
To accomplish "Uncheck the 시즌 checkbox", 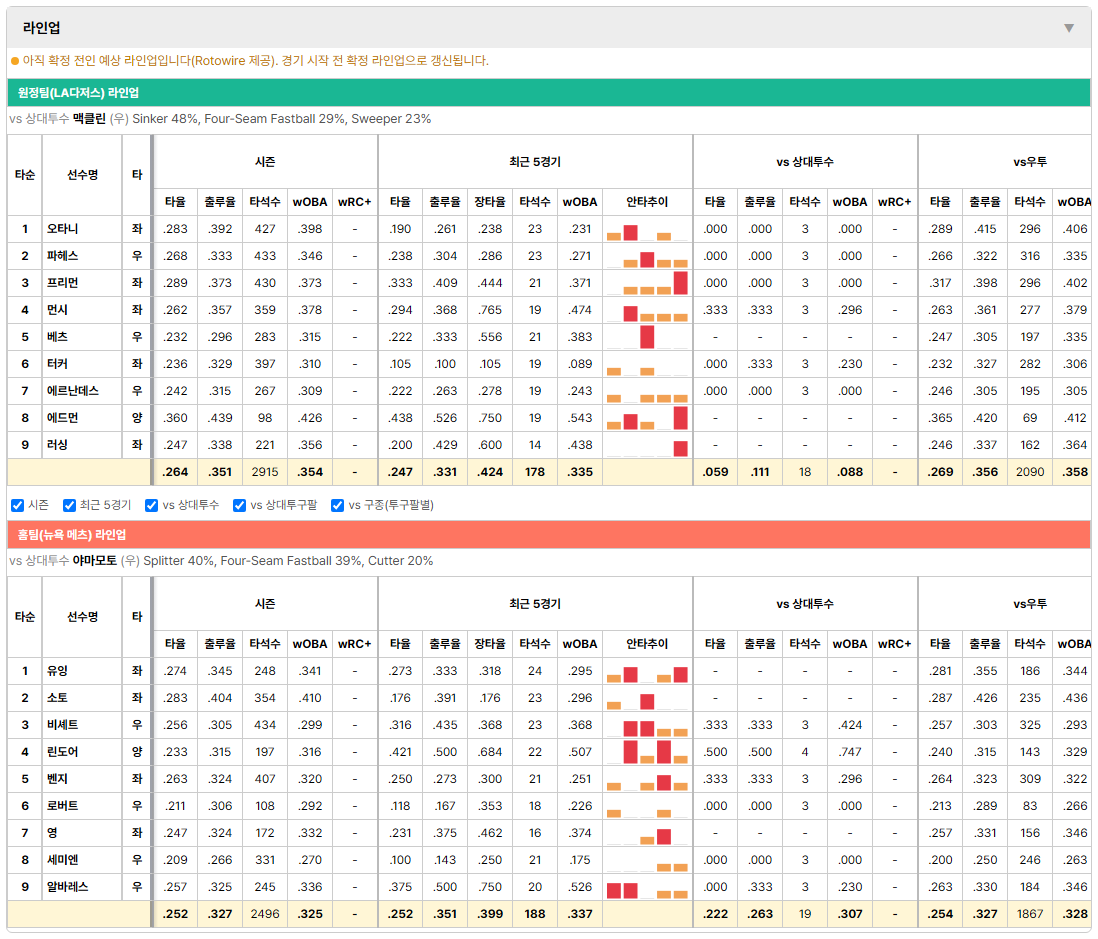I will (x=18, y=506).
